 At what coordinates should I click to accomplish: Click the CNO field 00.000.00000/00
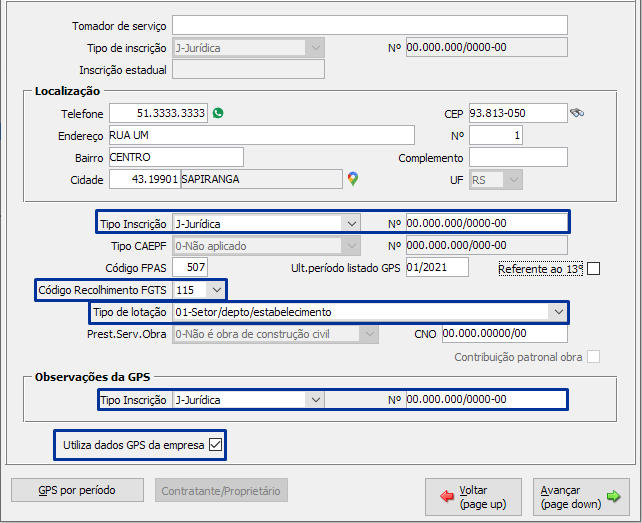coord(505,333)
